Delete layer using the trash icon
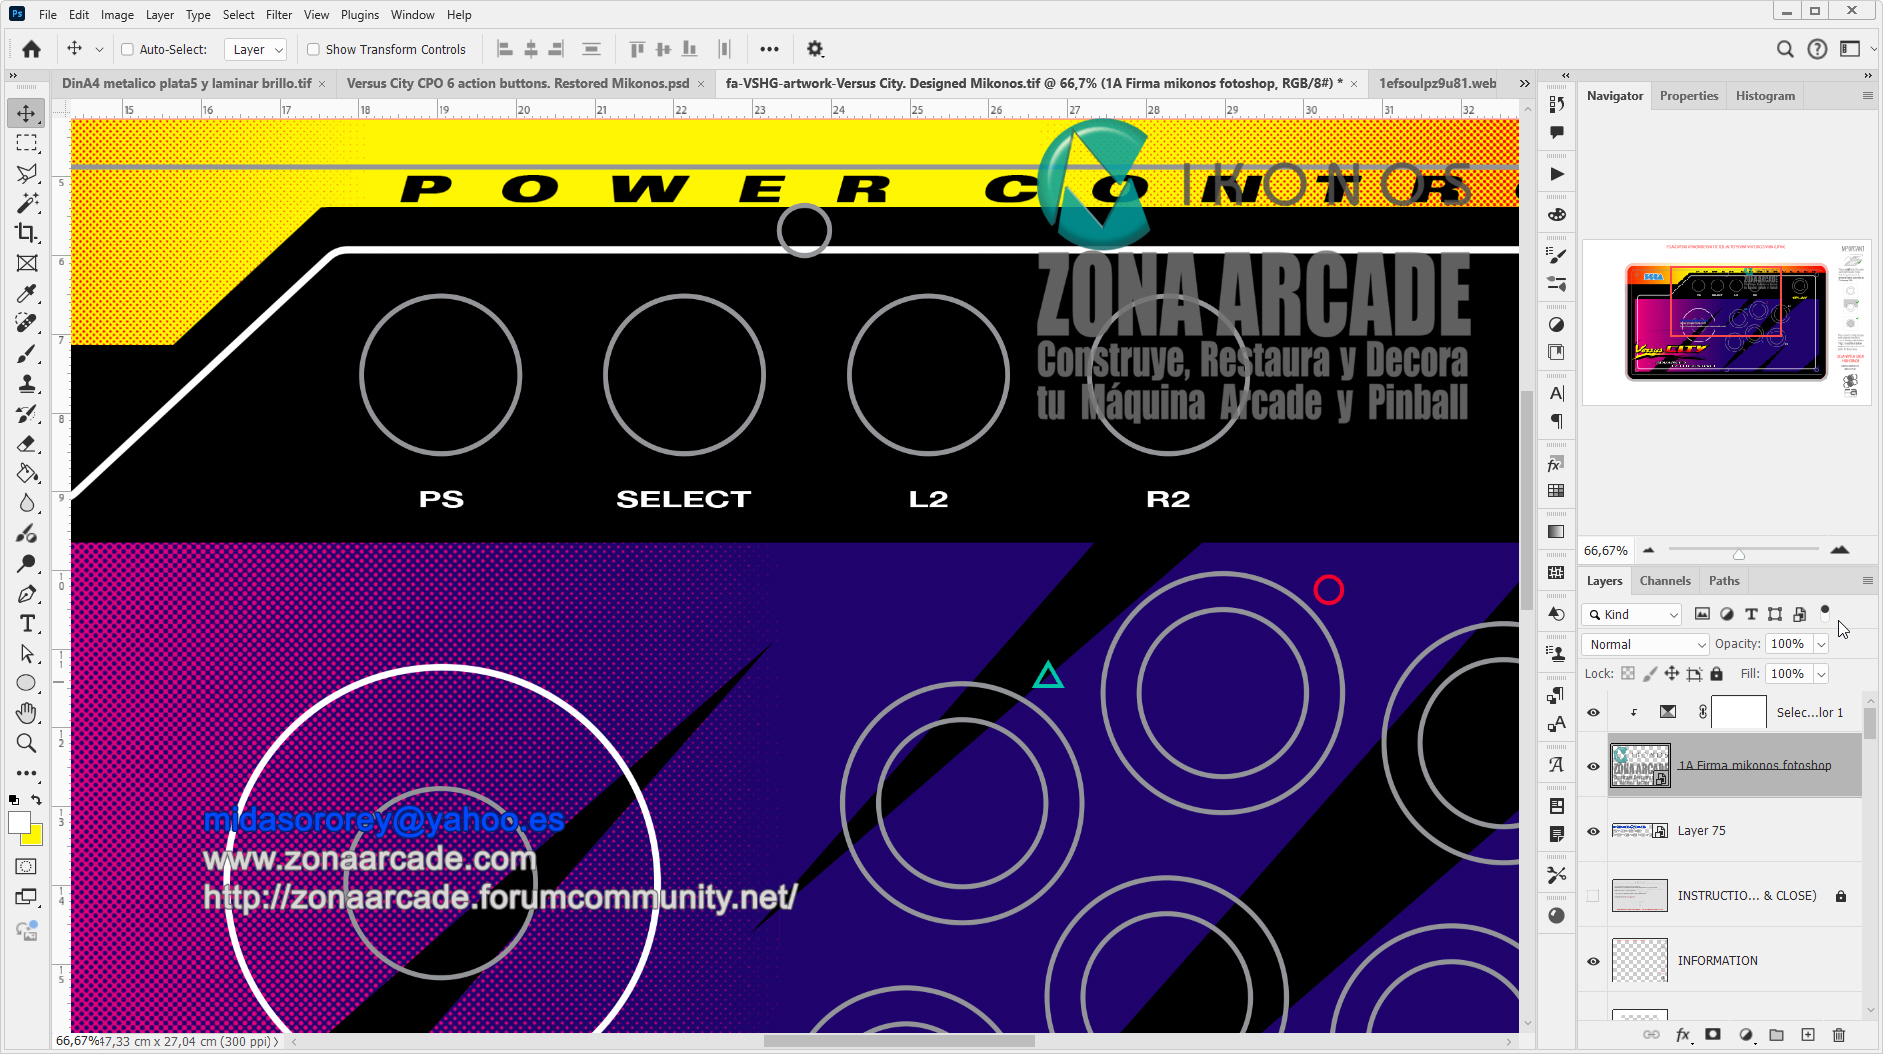Screen dimensions: 1883x1054 (x=1838, y=1035)
